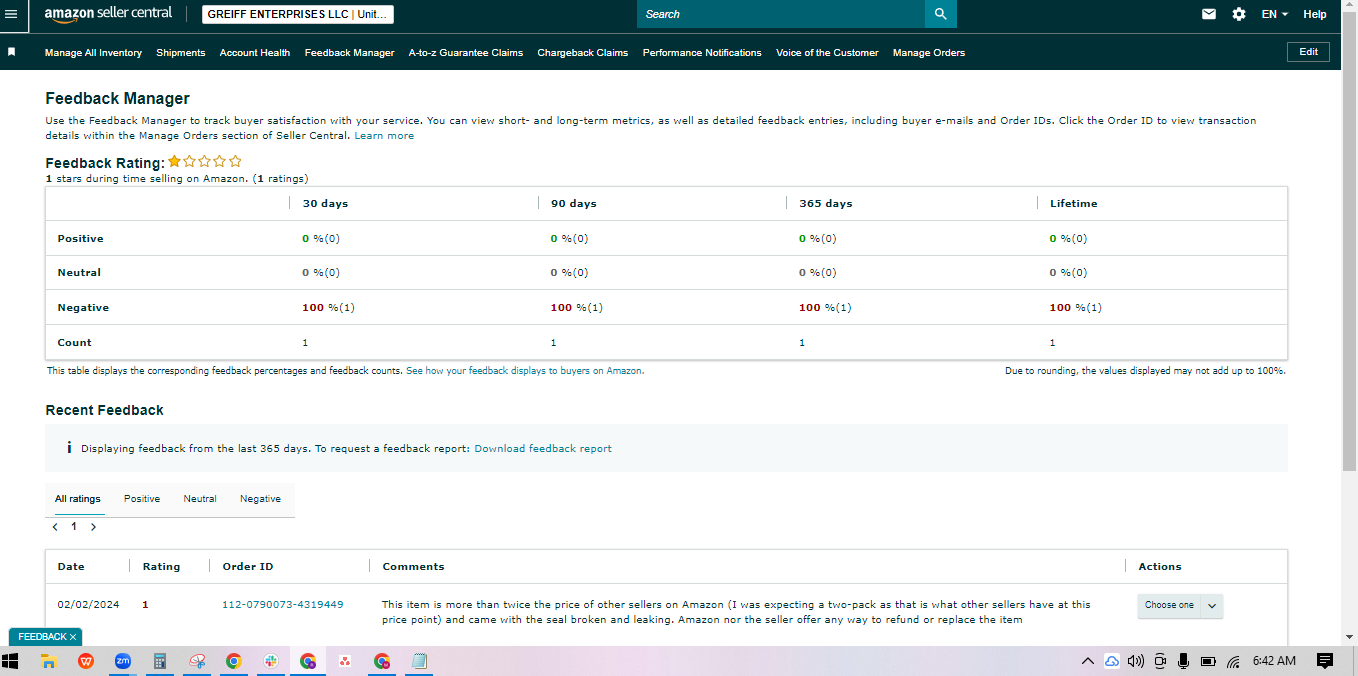Open the red Asana-style taskbar icon
Screen dimensions: 1358x676
345,661
